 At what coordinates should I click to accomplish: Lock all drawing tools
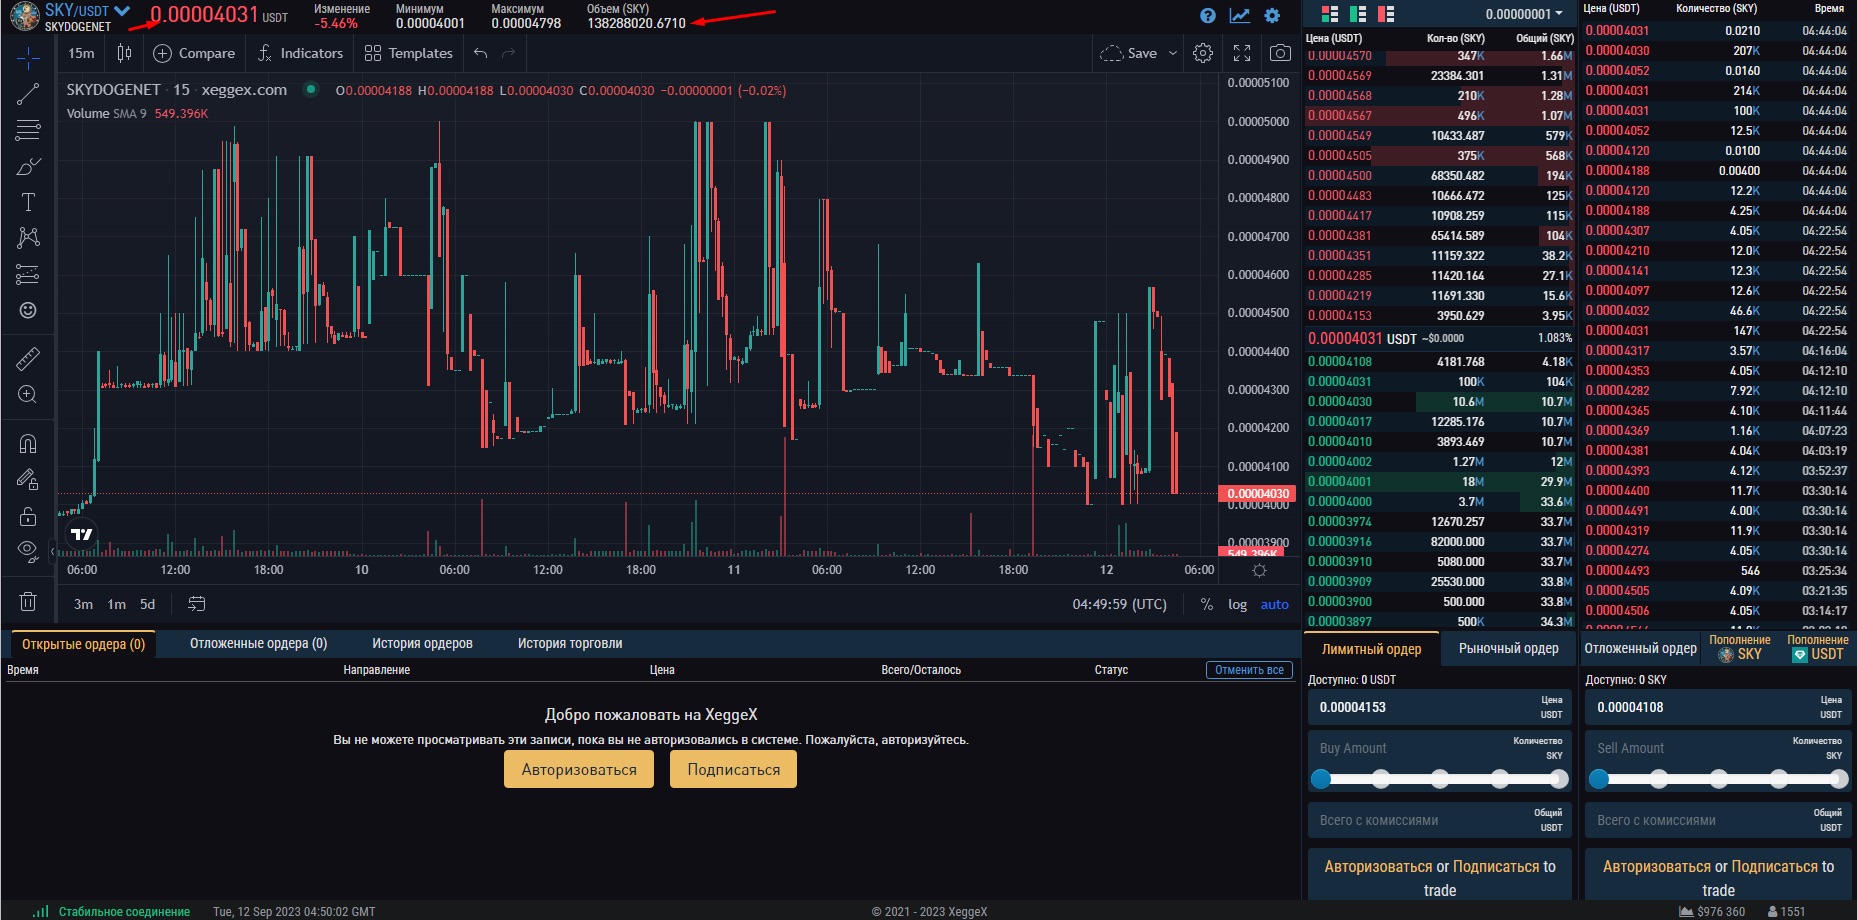click(x=28, y=515)
